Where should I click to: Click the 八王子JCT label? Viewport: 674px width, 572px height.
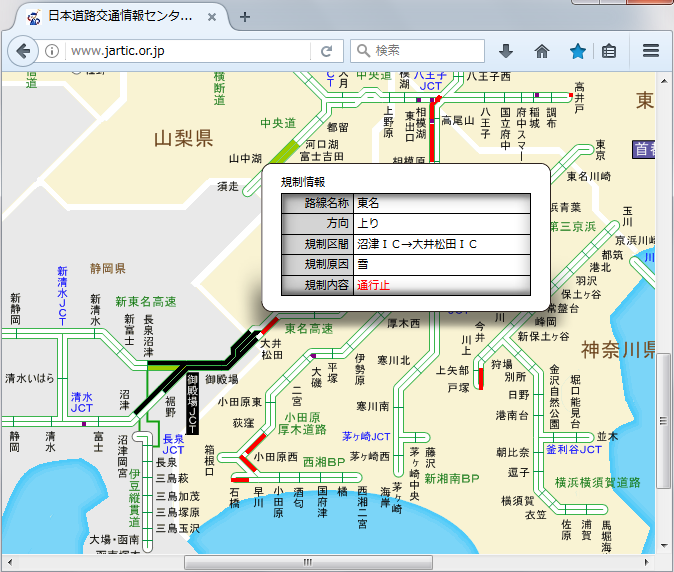tap(430, 82)
